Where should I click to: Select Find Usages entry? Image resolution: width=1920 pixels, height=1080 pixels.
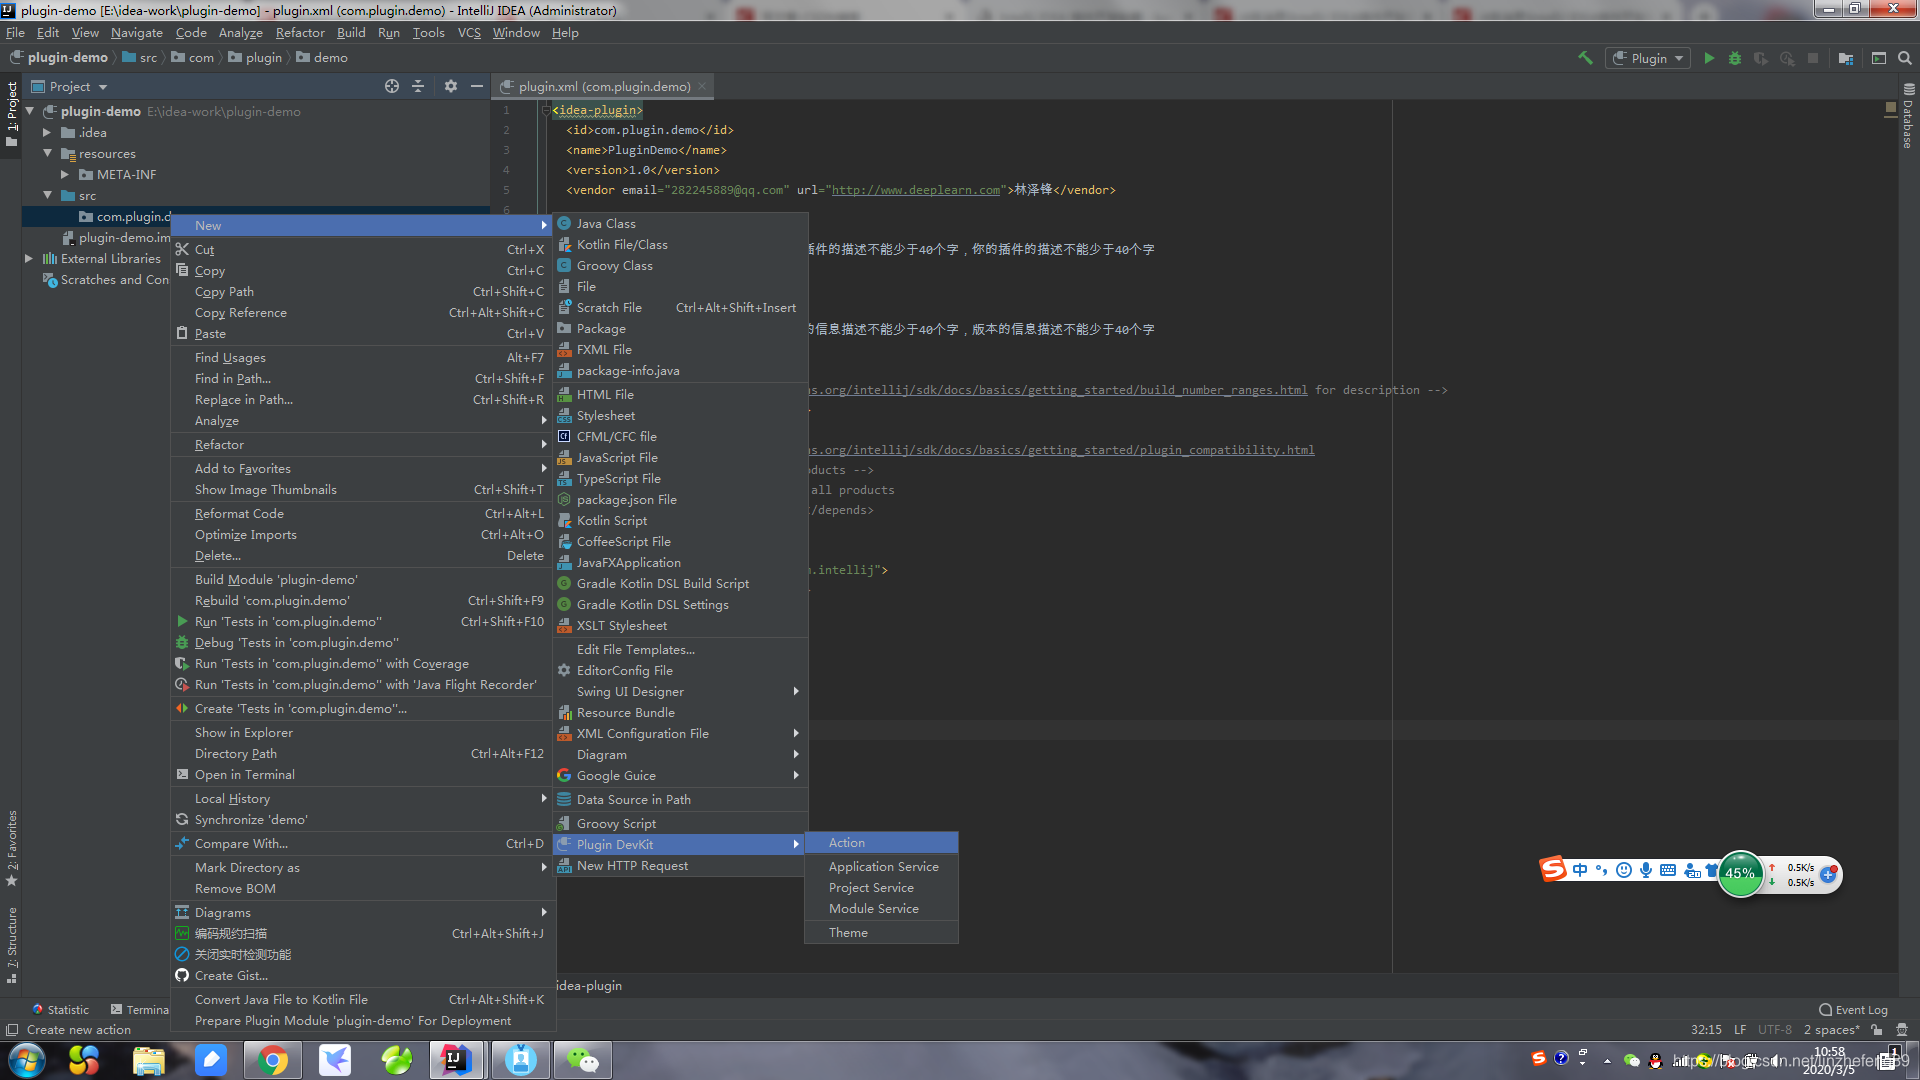pos(363,357)
